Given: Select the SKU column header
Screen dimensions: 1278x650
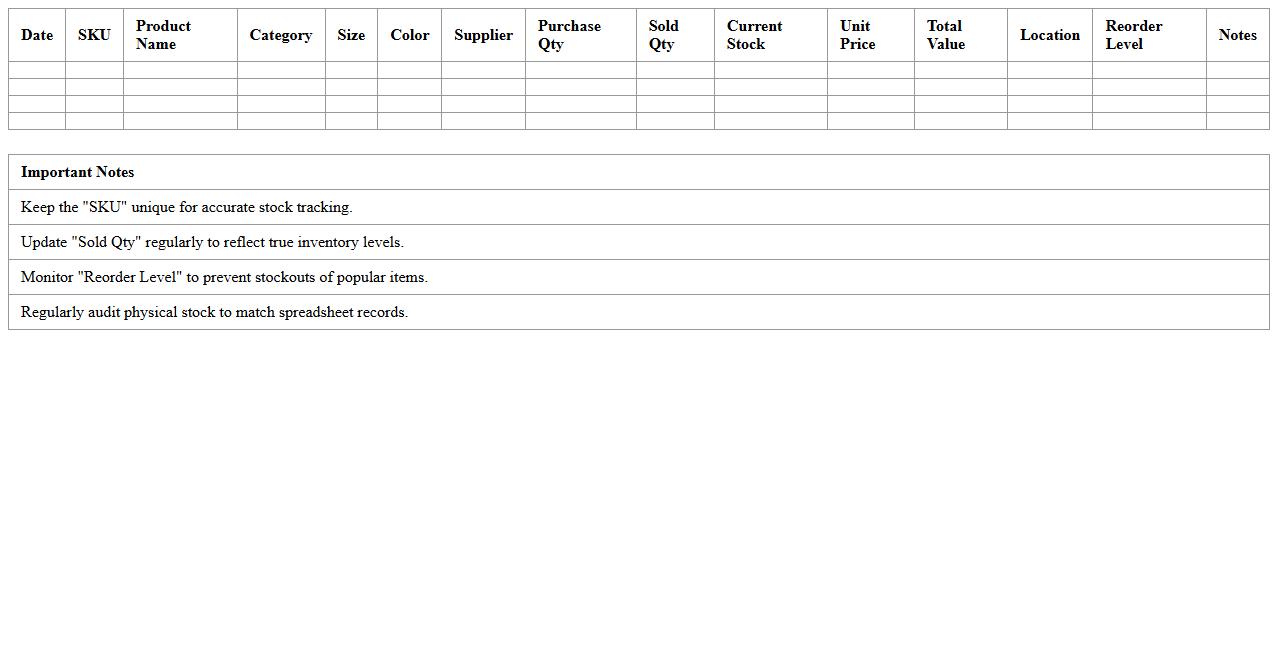Looking at the screenshot, I should tap(94, 35).
